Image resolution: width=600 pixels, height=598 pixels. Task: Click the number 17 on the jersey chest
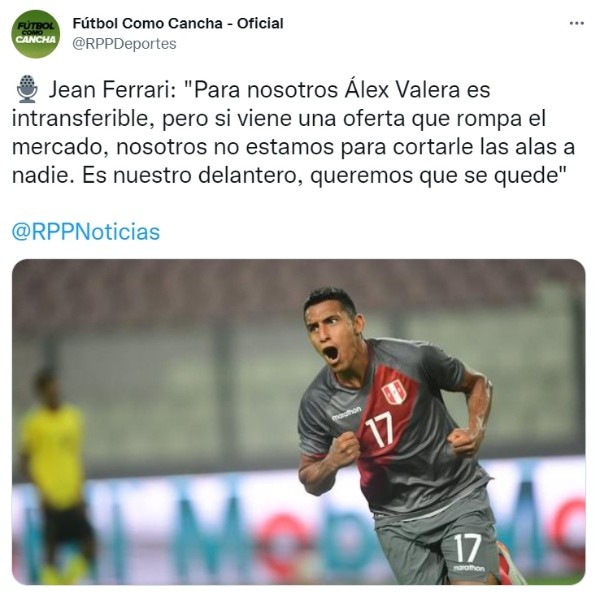379,430
